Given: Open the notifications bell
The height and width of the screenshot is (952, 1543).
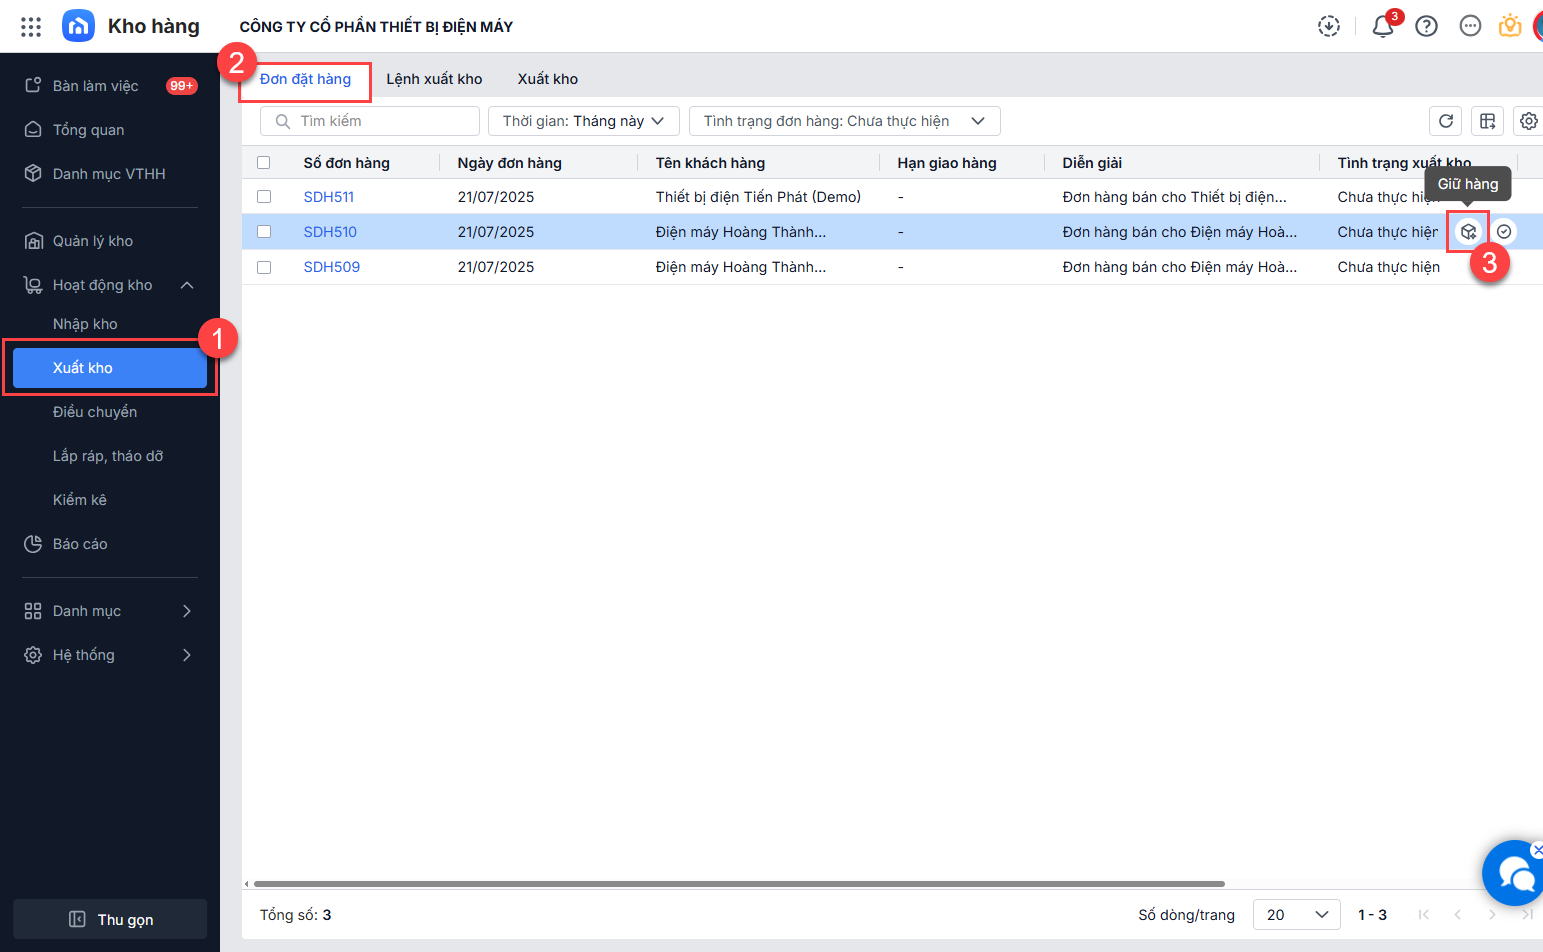Looking at the screenshot, I should 1383,26.
